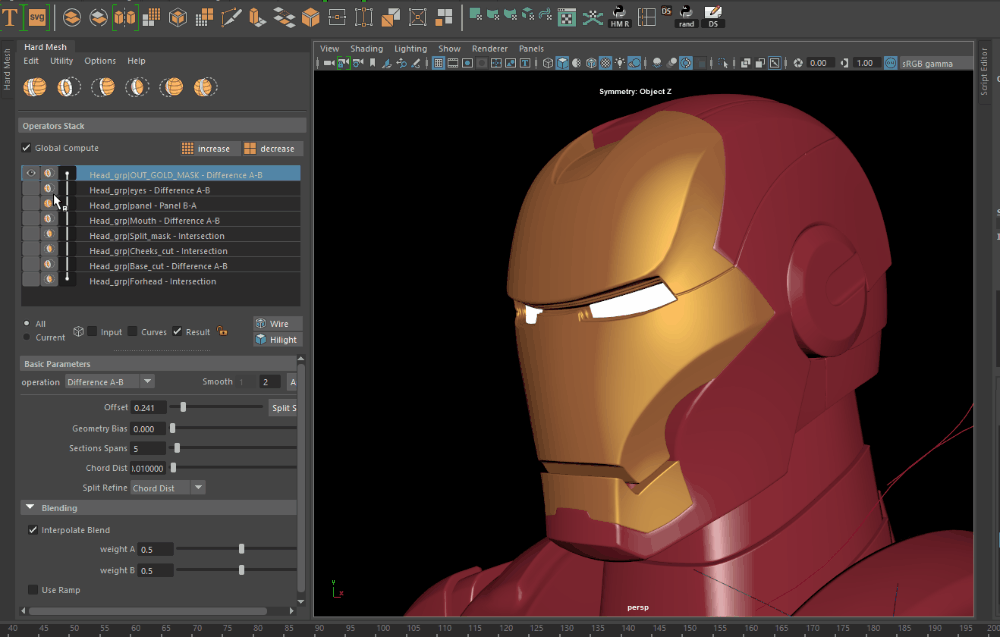Enable Use Ramp checkbox
Viewport: 1000px width, 637px height.
coord(33,590)
